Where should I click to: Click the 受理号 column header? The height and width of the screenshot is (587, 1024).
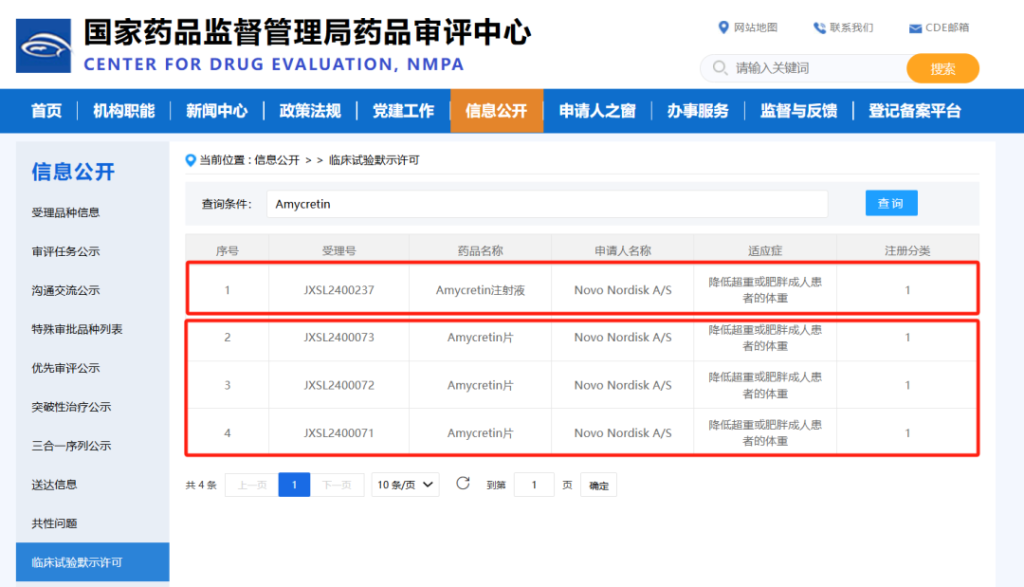(339, 250)
